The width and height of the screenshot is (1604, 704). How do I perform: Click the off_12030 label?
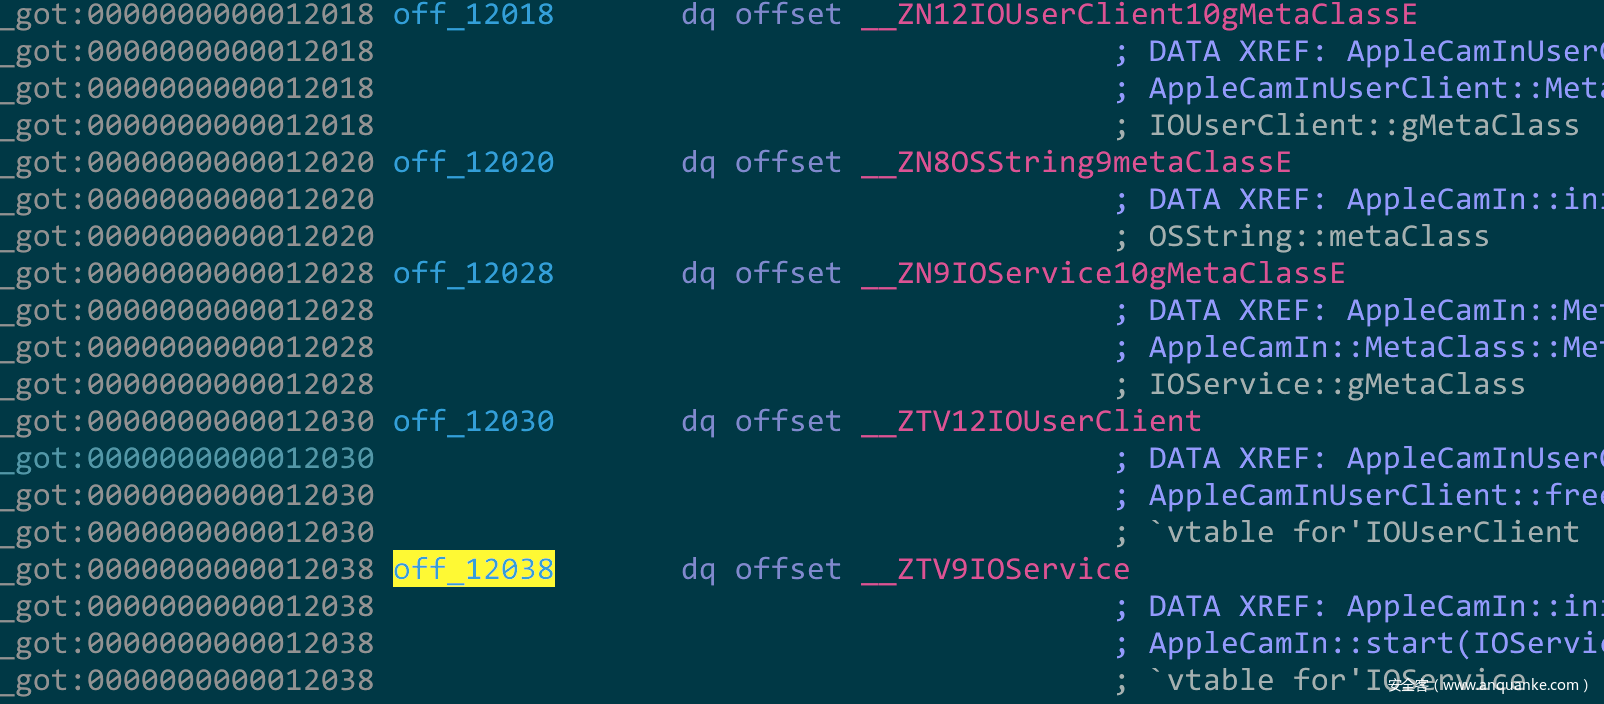point(474,421)
